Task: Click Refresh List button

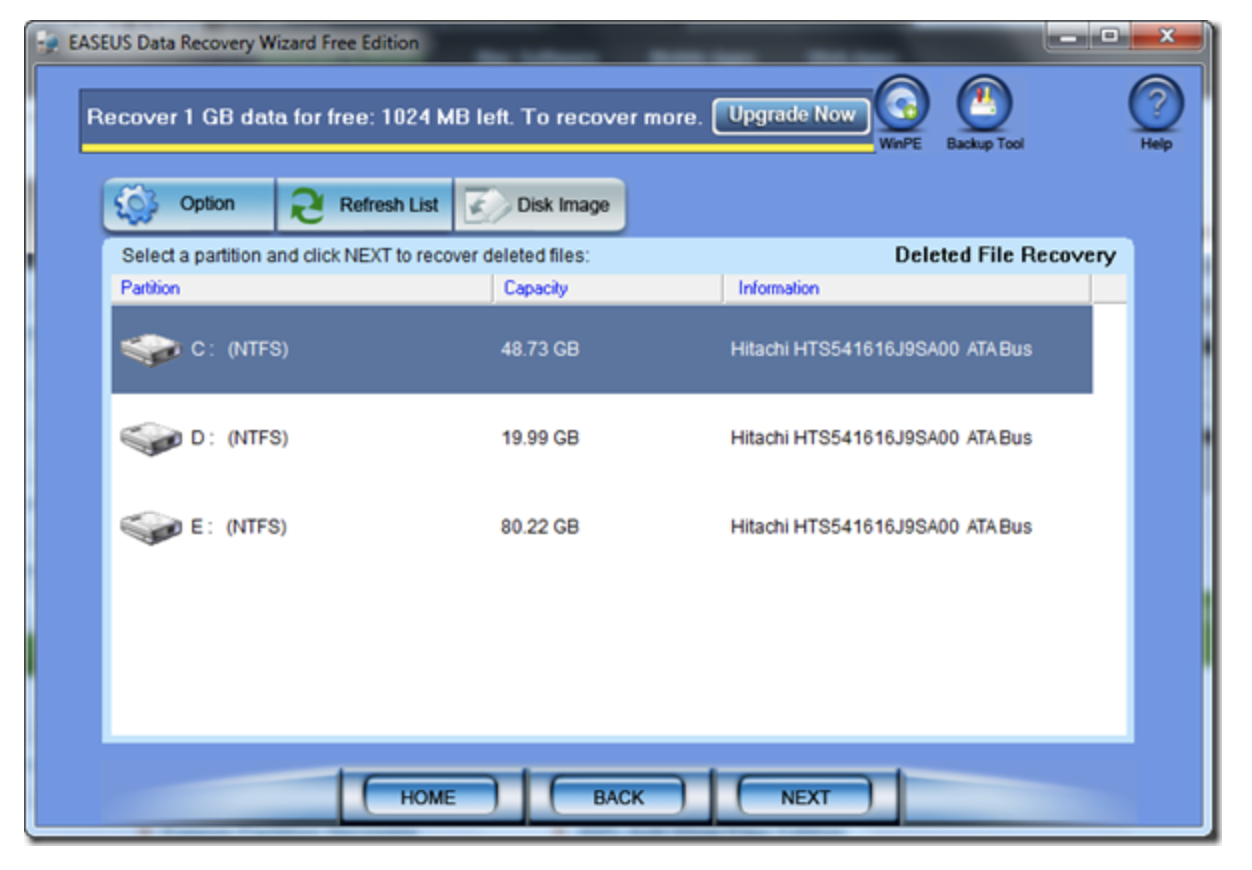Action: click(365, 205)
